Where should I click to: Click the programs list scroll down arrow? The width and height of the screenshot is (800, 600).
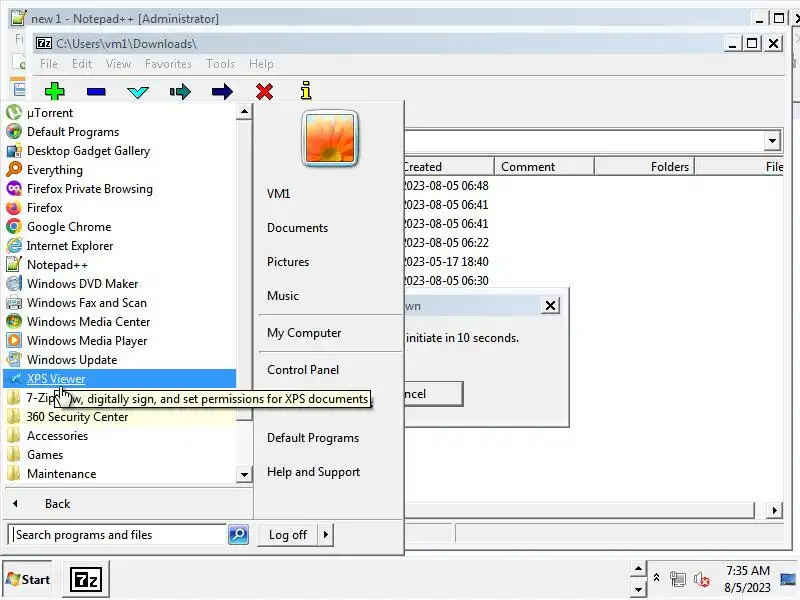(x=244, y=474)
